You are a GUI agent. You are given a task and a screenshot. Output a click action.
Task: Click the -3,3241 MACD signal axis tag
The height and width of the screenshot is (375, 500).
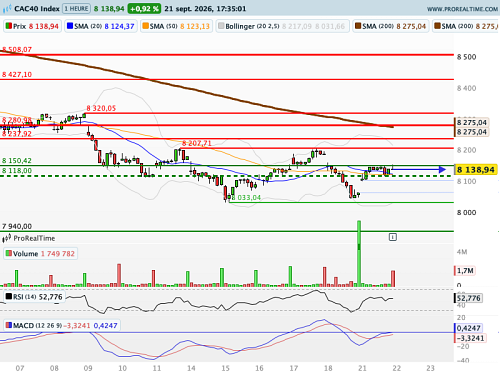pyautogui.click(x=470, y=338)
